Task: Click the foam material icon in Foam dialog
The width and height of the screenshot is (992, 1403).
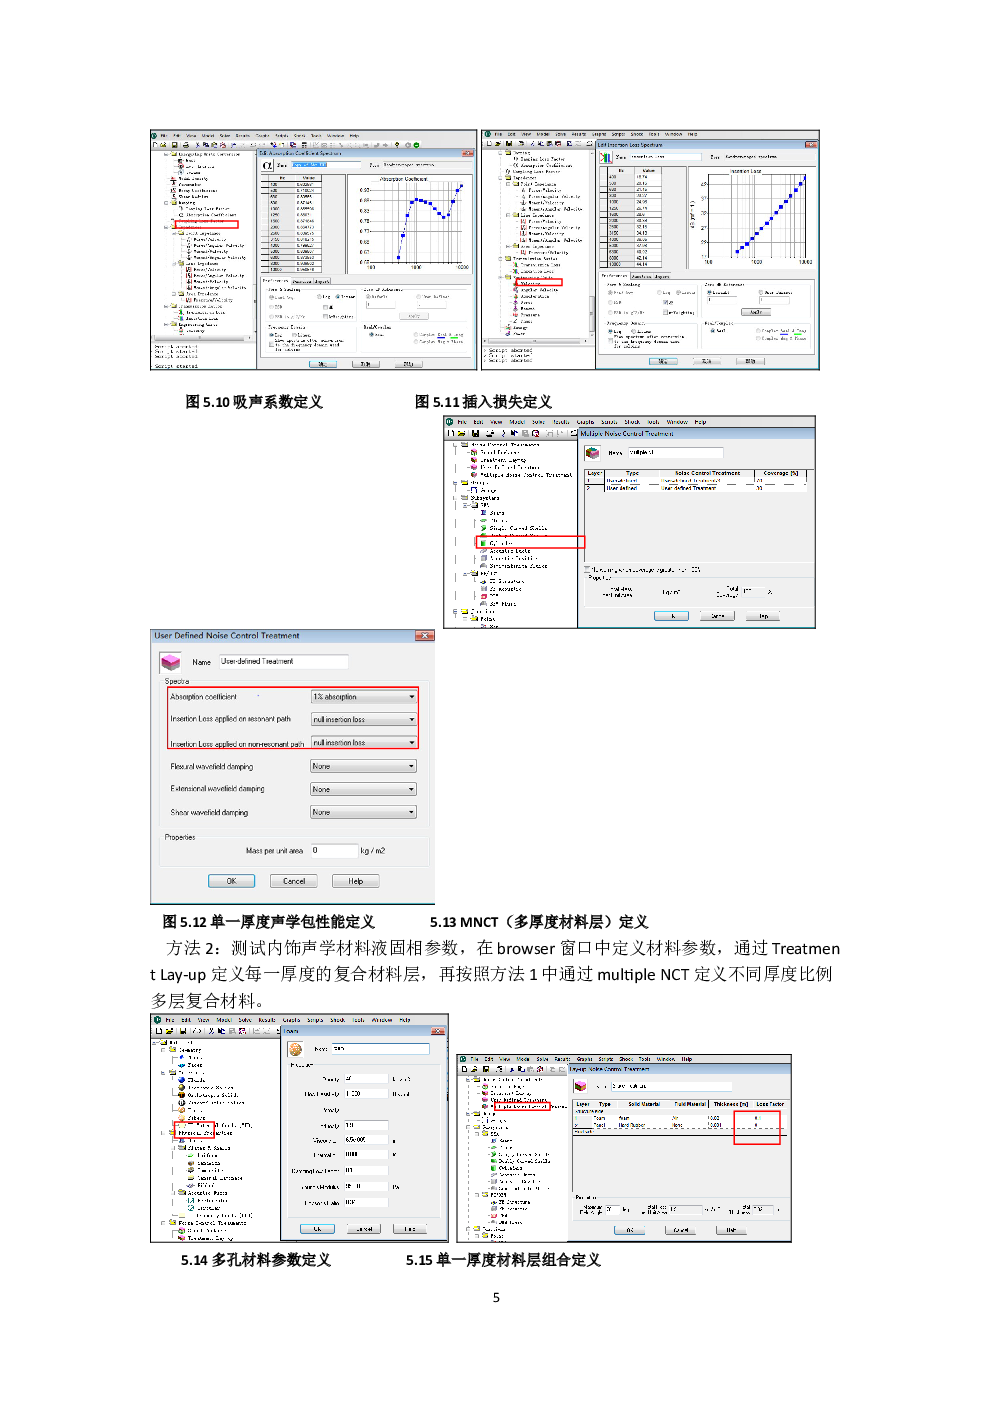Action: (x=295, y=1049)
